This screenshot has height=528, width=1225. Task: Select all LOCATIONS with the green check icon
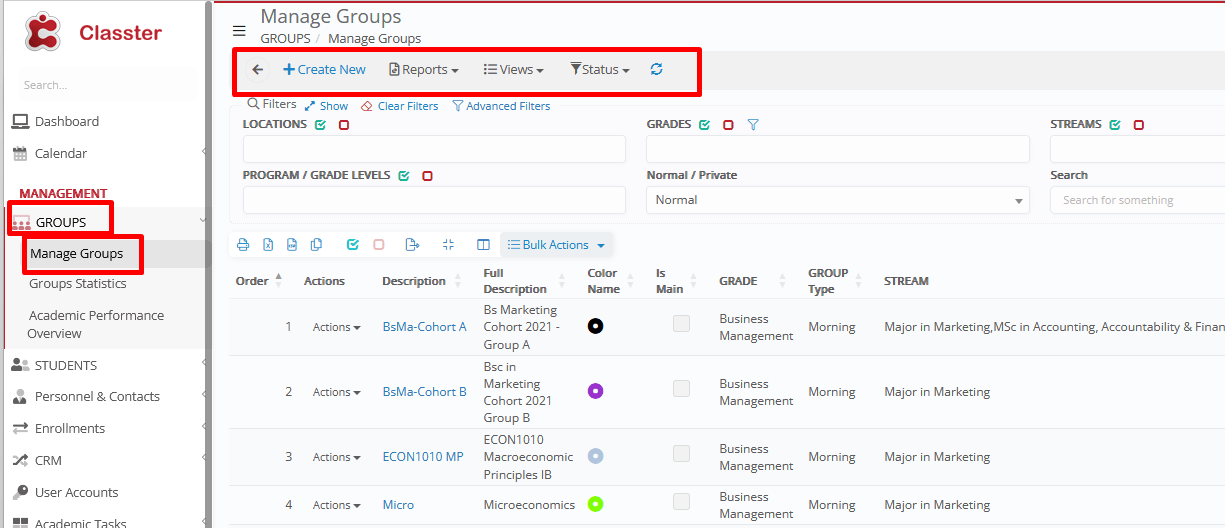point(320,125)
